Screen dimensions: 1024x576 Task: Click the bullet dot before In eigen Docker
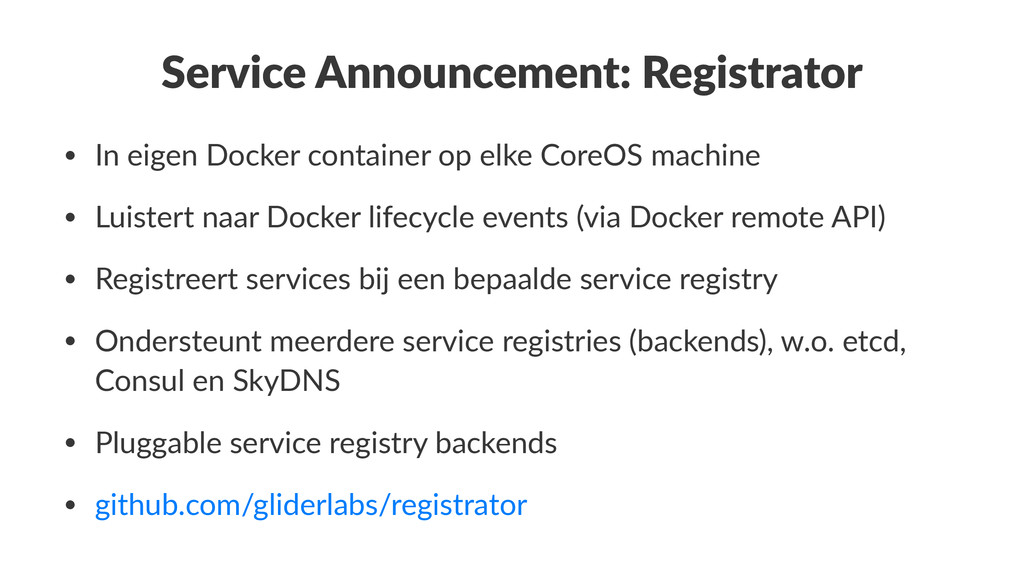71,156
